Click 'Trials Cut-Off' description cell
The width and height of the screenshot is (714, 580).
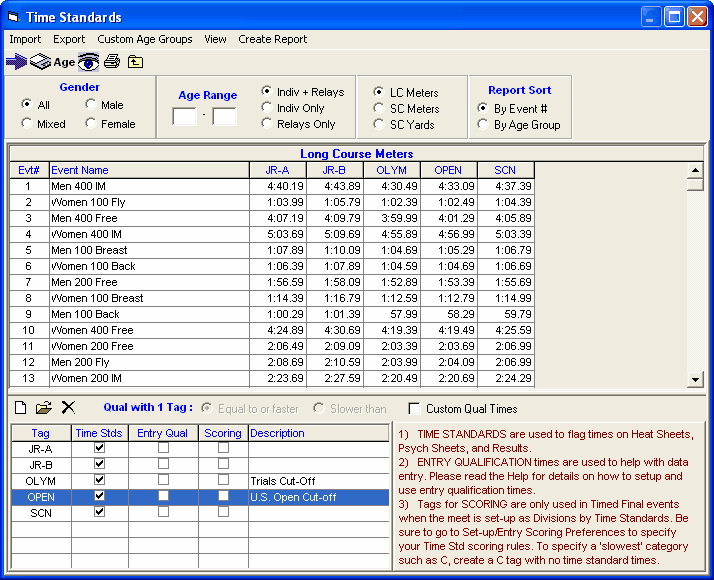click(319, 481)
